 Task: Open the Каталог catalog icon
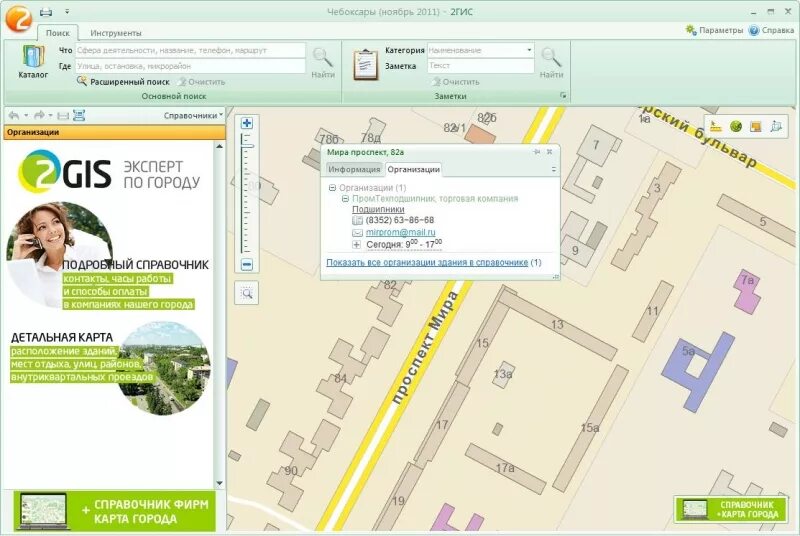click(33, 62)
